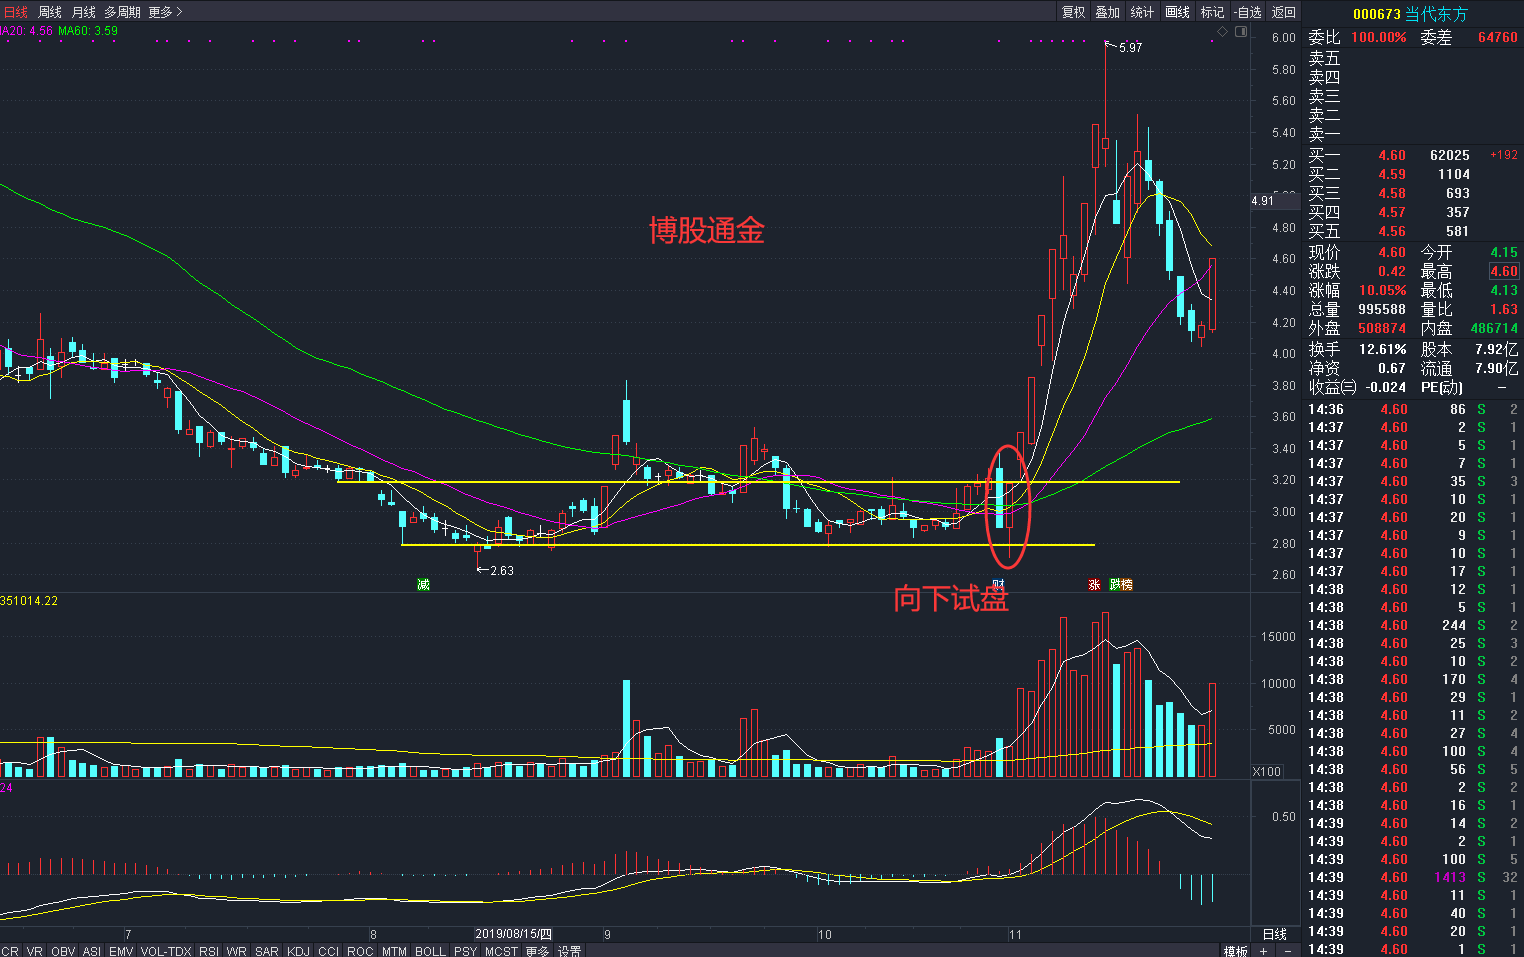The height and width of the screenshot is (957, 1524).
Task: Click the 跌榜 marker under chart
Action: point(1121,584)
